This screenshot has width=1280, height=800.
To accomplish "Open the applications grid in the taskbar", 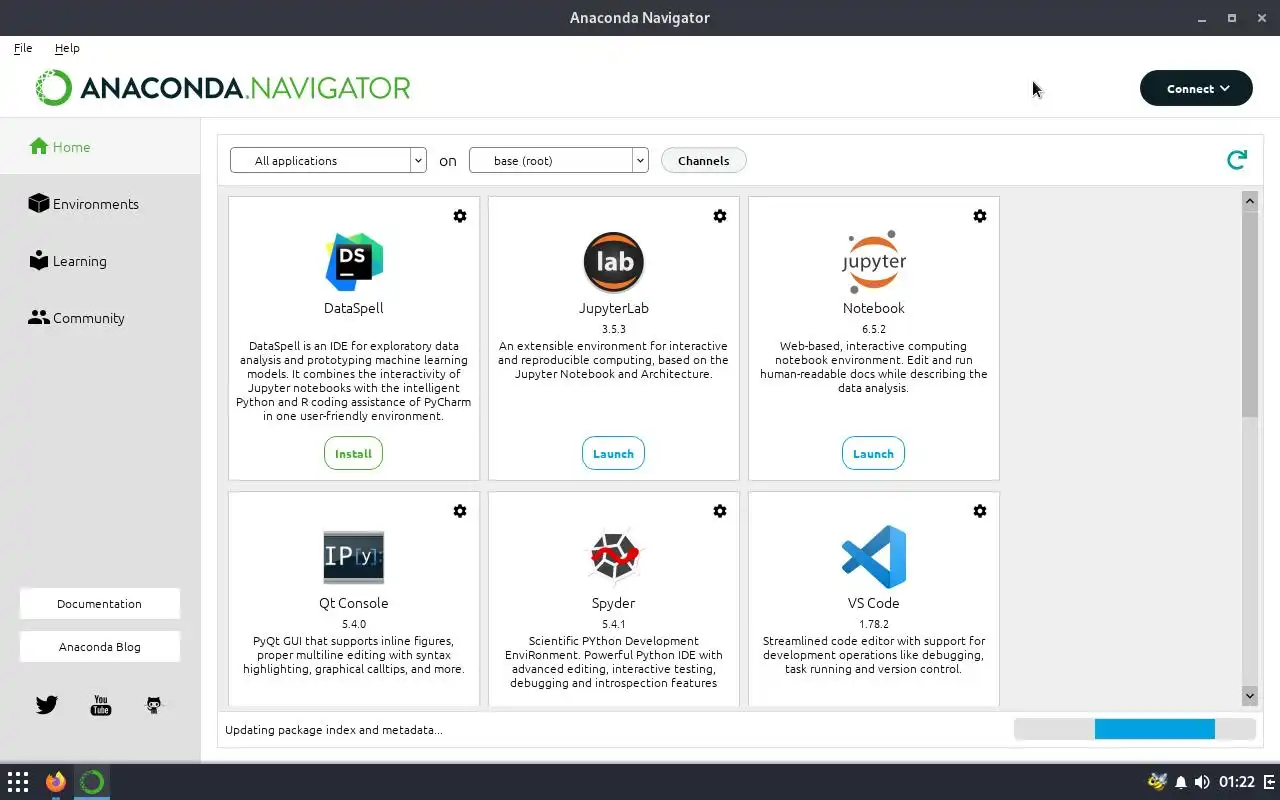I will [18, 782].
